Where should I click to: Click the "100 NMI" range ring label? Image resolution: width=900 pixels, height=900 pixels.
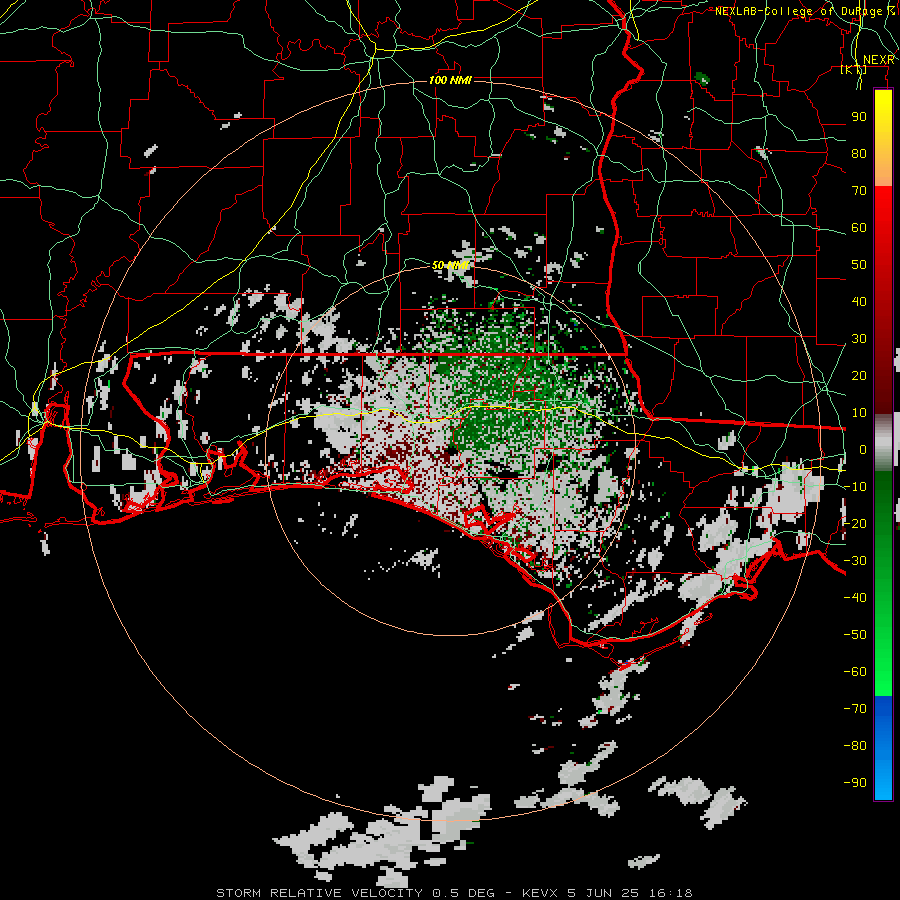451,80
